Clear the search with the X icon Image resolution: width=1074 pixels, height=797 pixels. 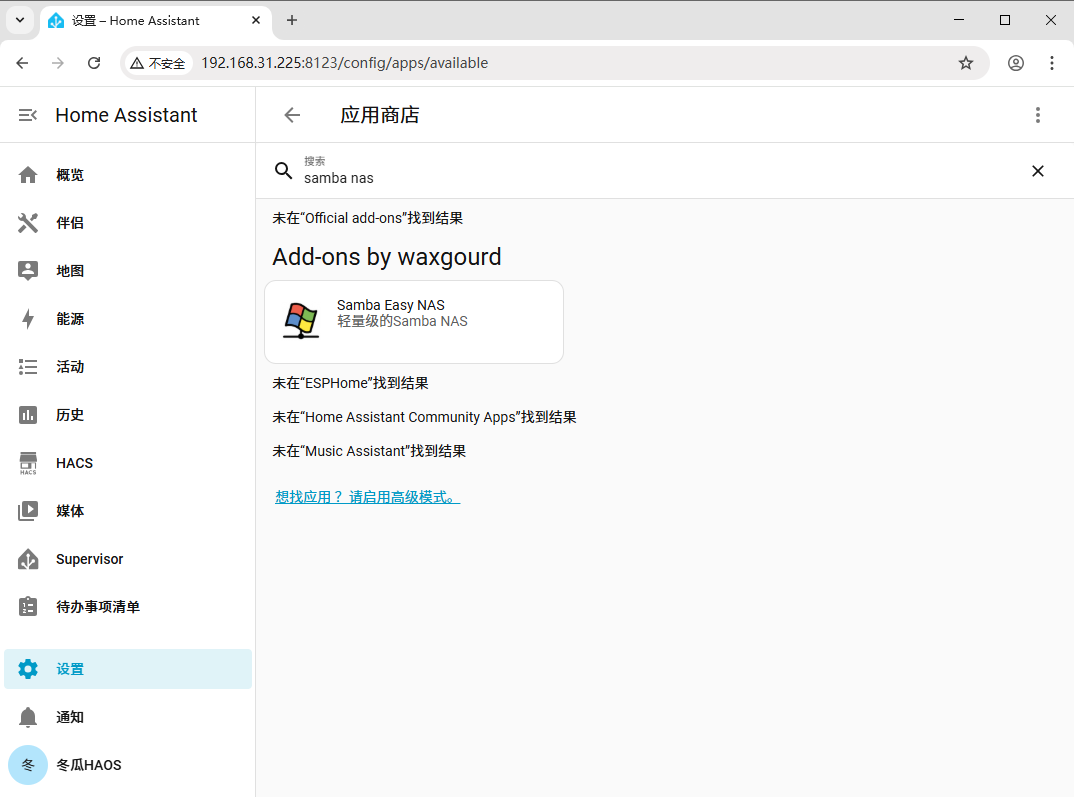tap(1038, 171)
